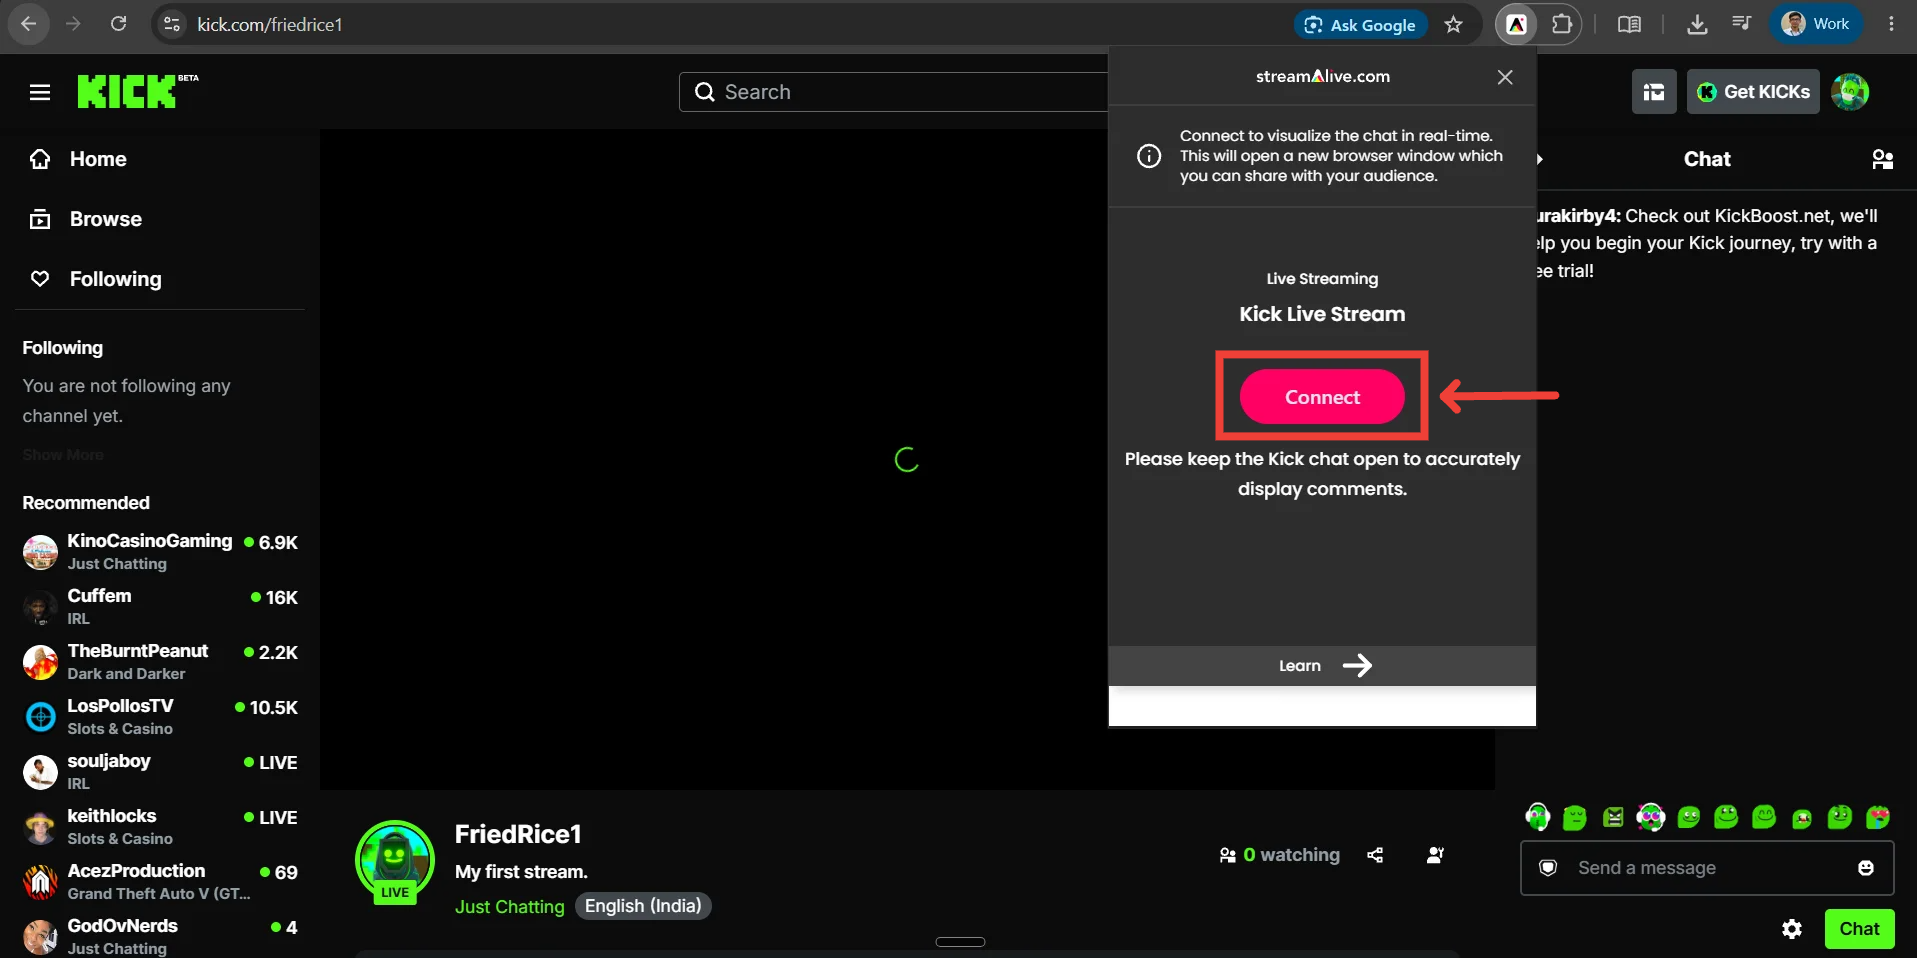1917x958 pixels.
Task: Open chat identity shield icon
Action: (1548, 868)
